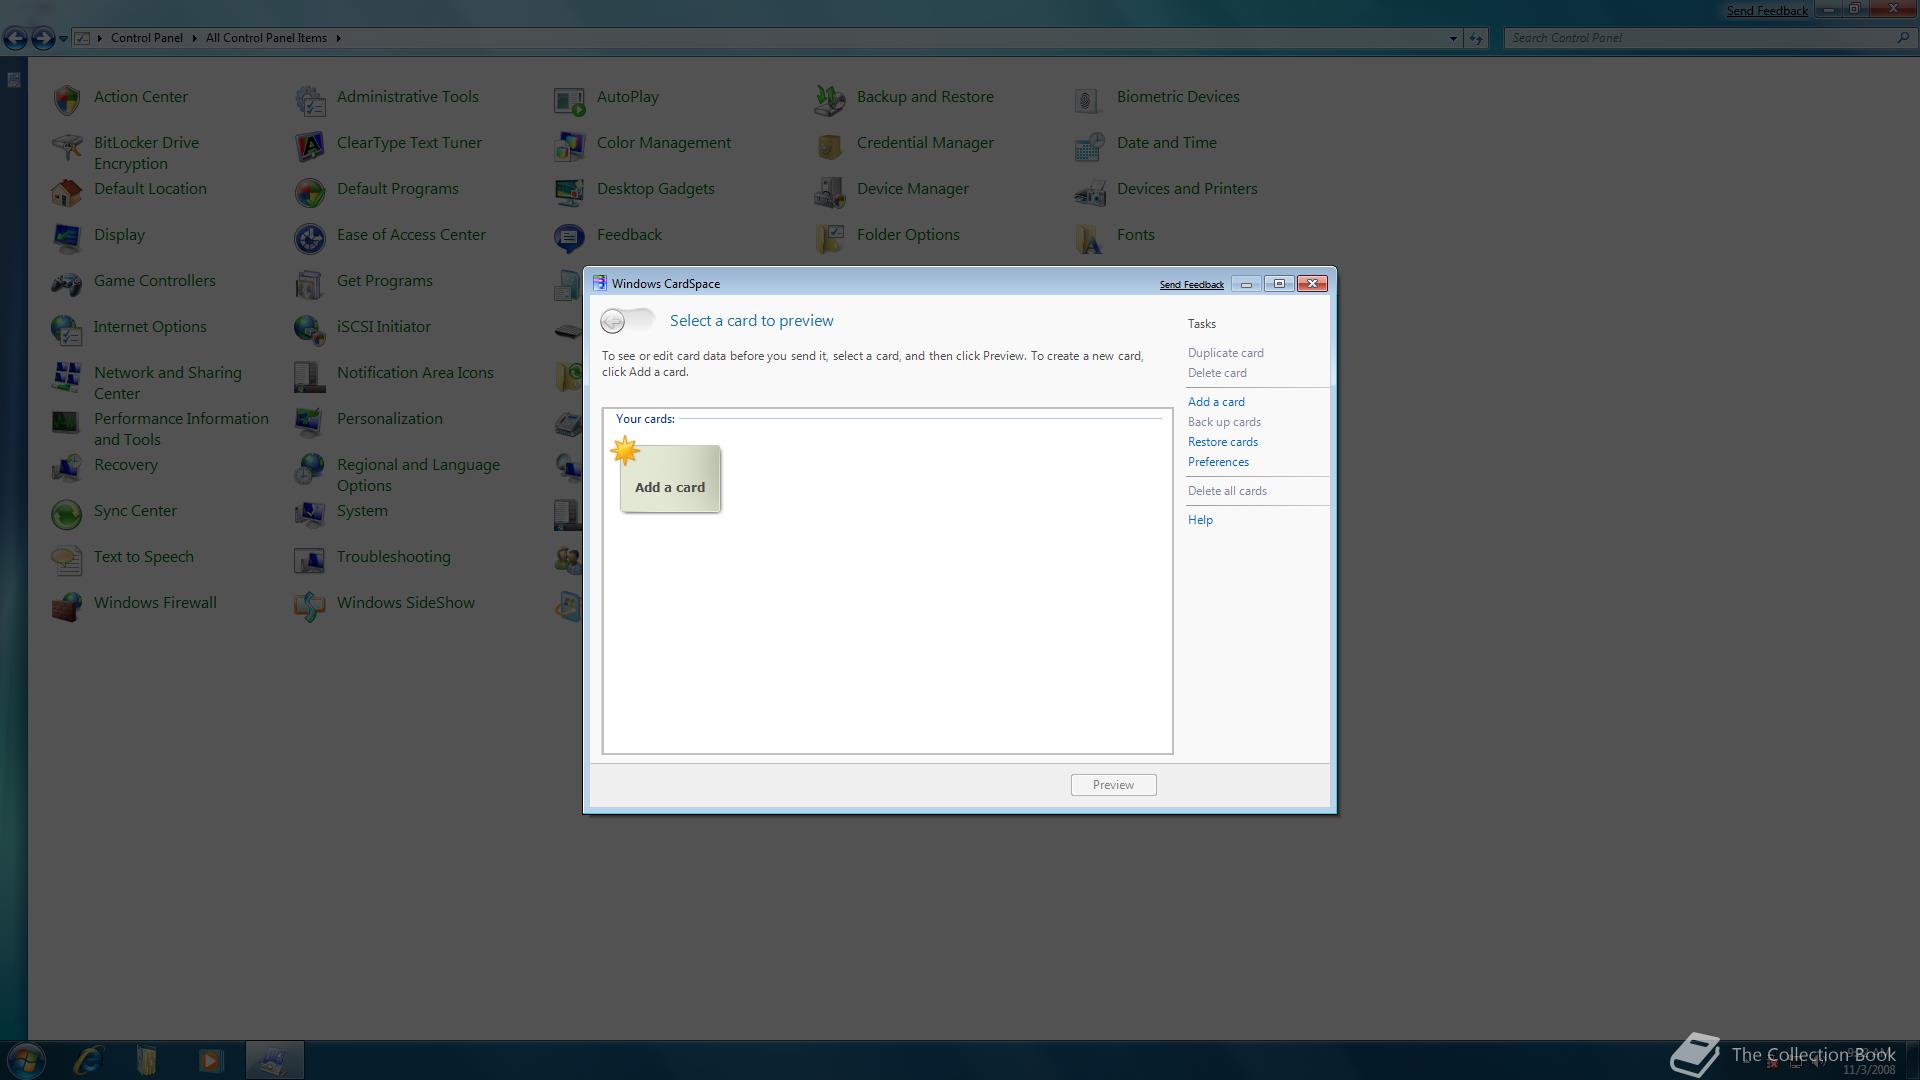Open Date and Time icon
The image size is (1920, 1080).
[1090, 146]
